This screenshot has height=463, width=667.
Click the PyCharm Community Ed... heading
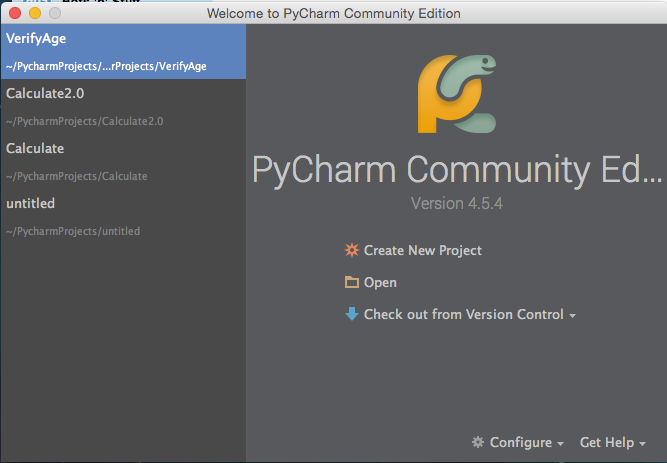click(457, 170)
